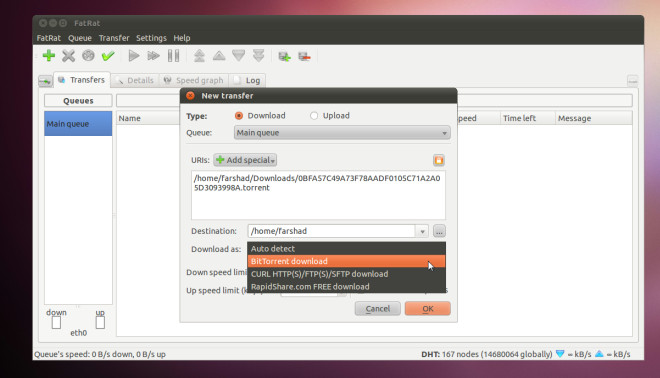Viewport: 660px width, 378px height.
Task: Click the down speed indicator bar
Action: click(x=56, y=323)
